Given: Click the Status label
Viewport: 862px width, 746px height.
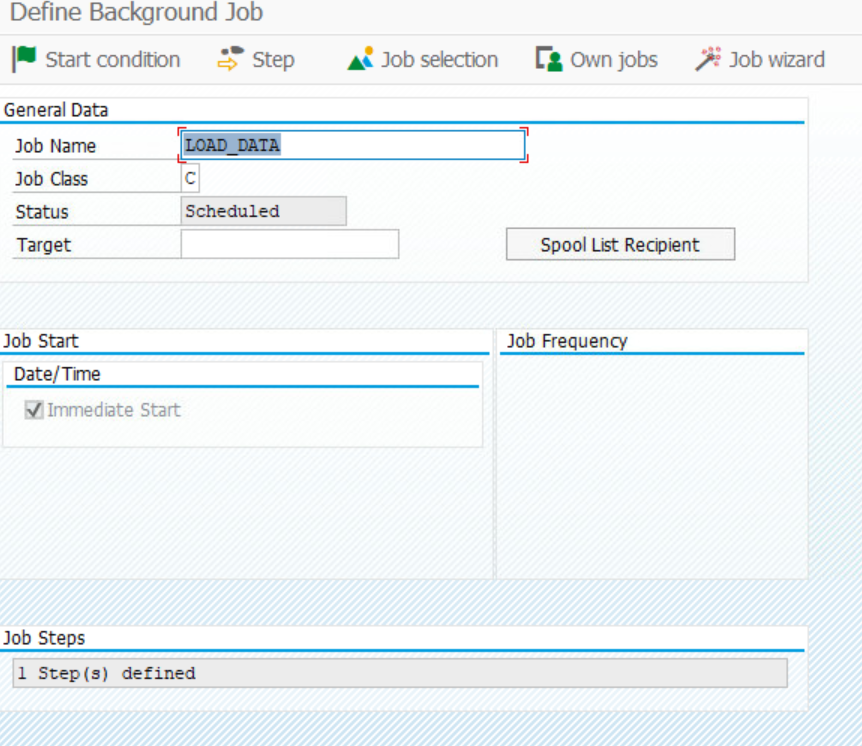Looking at the screenshot, I should [42, 212].
